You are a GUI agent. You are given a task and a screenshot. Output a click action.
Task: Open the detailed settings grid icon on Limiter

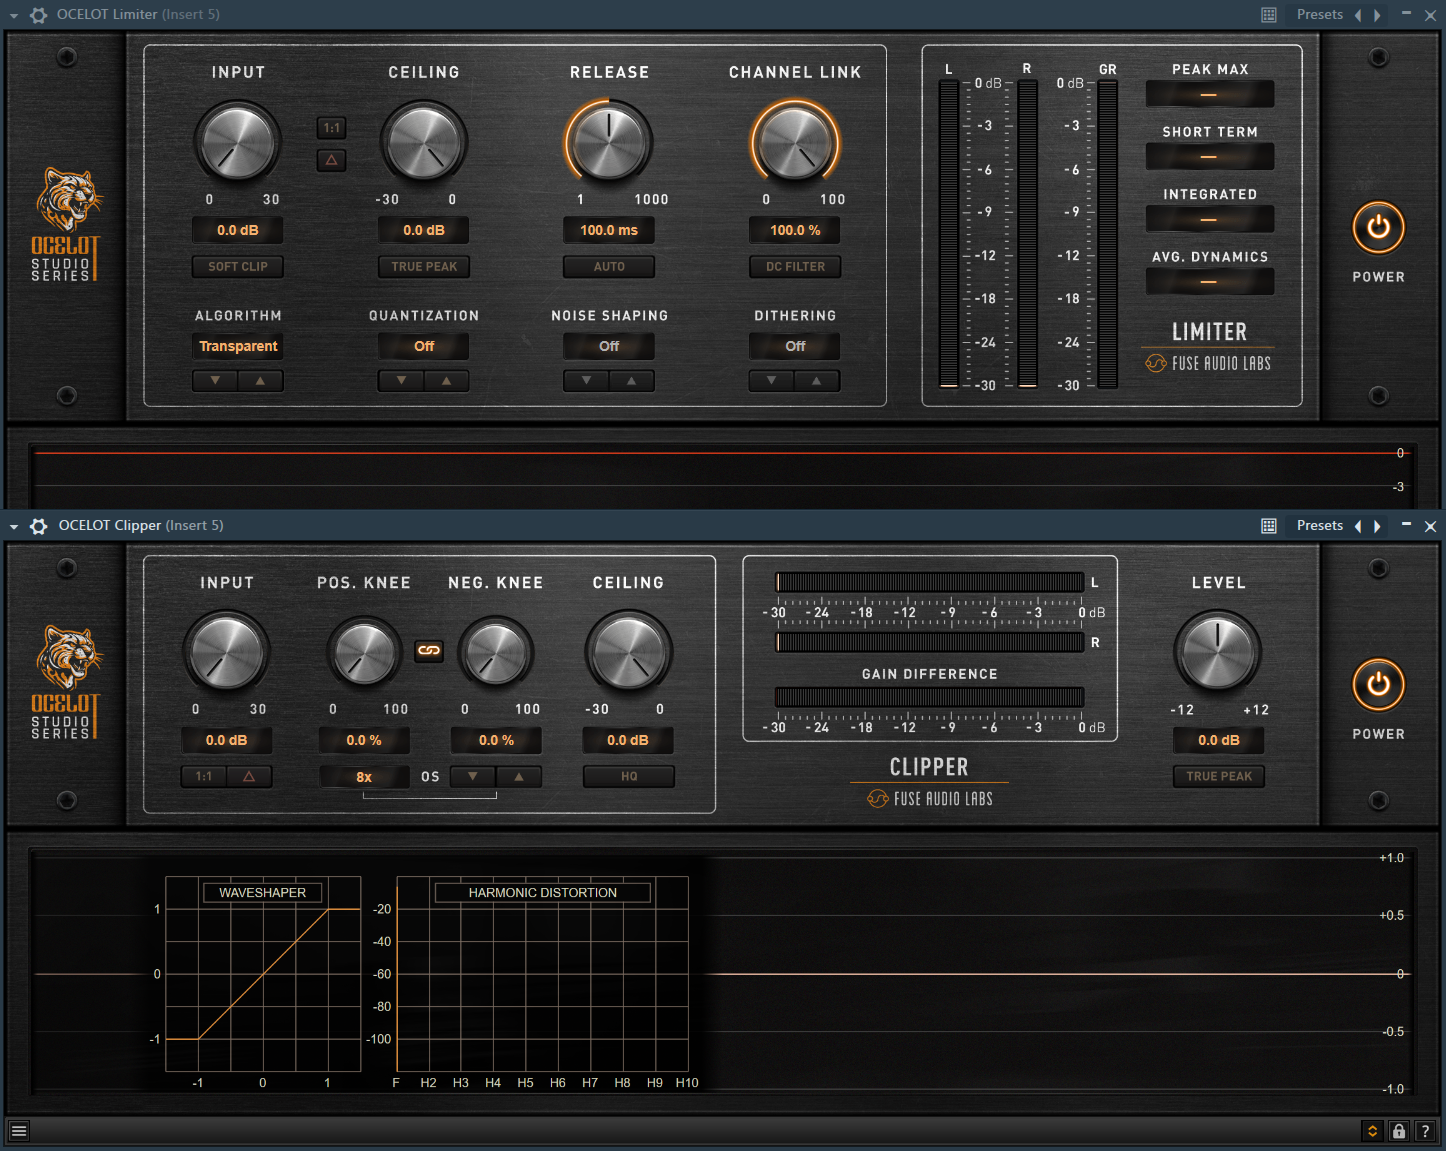coord(1268,14)
